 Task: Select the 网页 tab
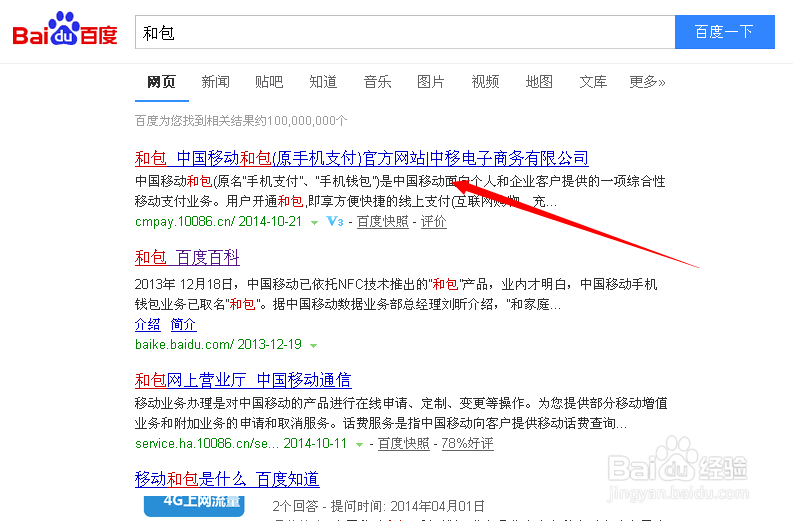coord(161,82)
